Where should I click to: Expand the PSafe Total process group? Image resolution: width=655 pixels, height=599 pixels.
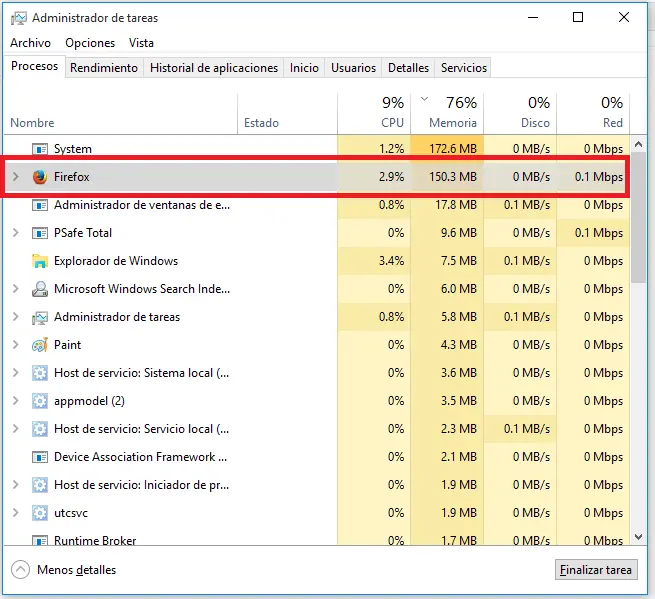[16, 233]
